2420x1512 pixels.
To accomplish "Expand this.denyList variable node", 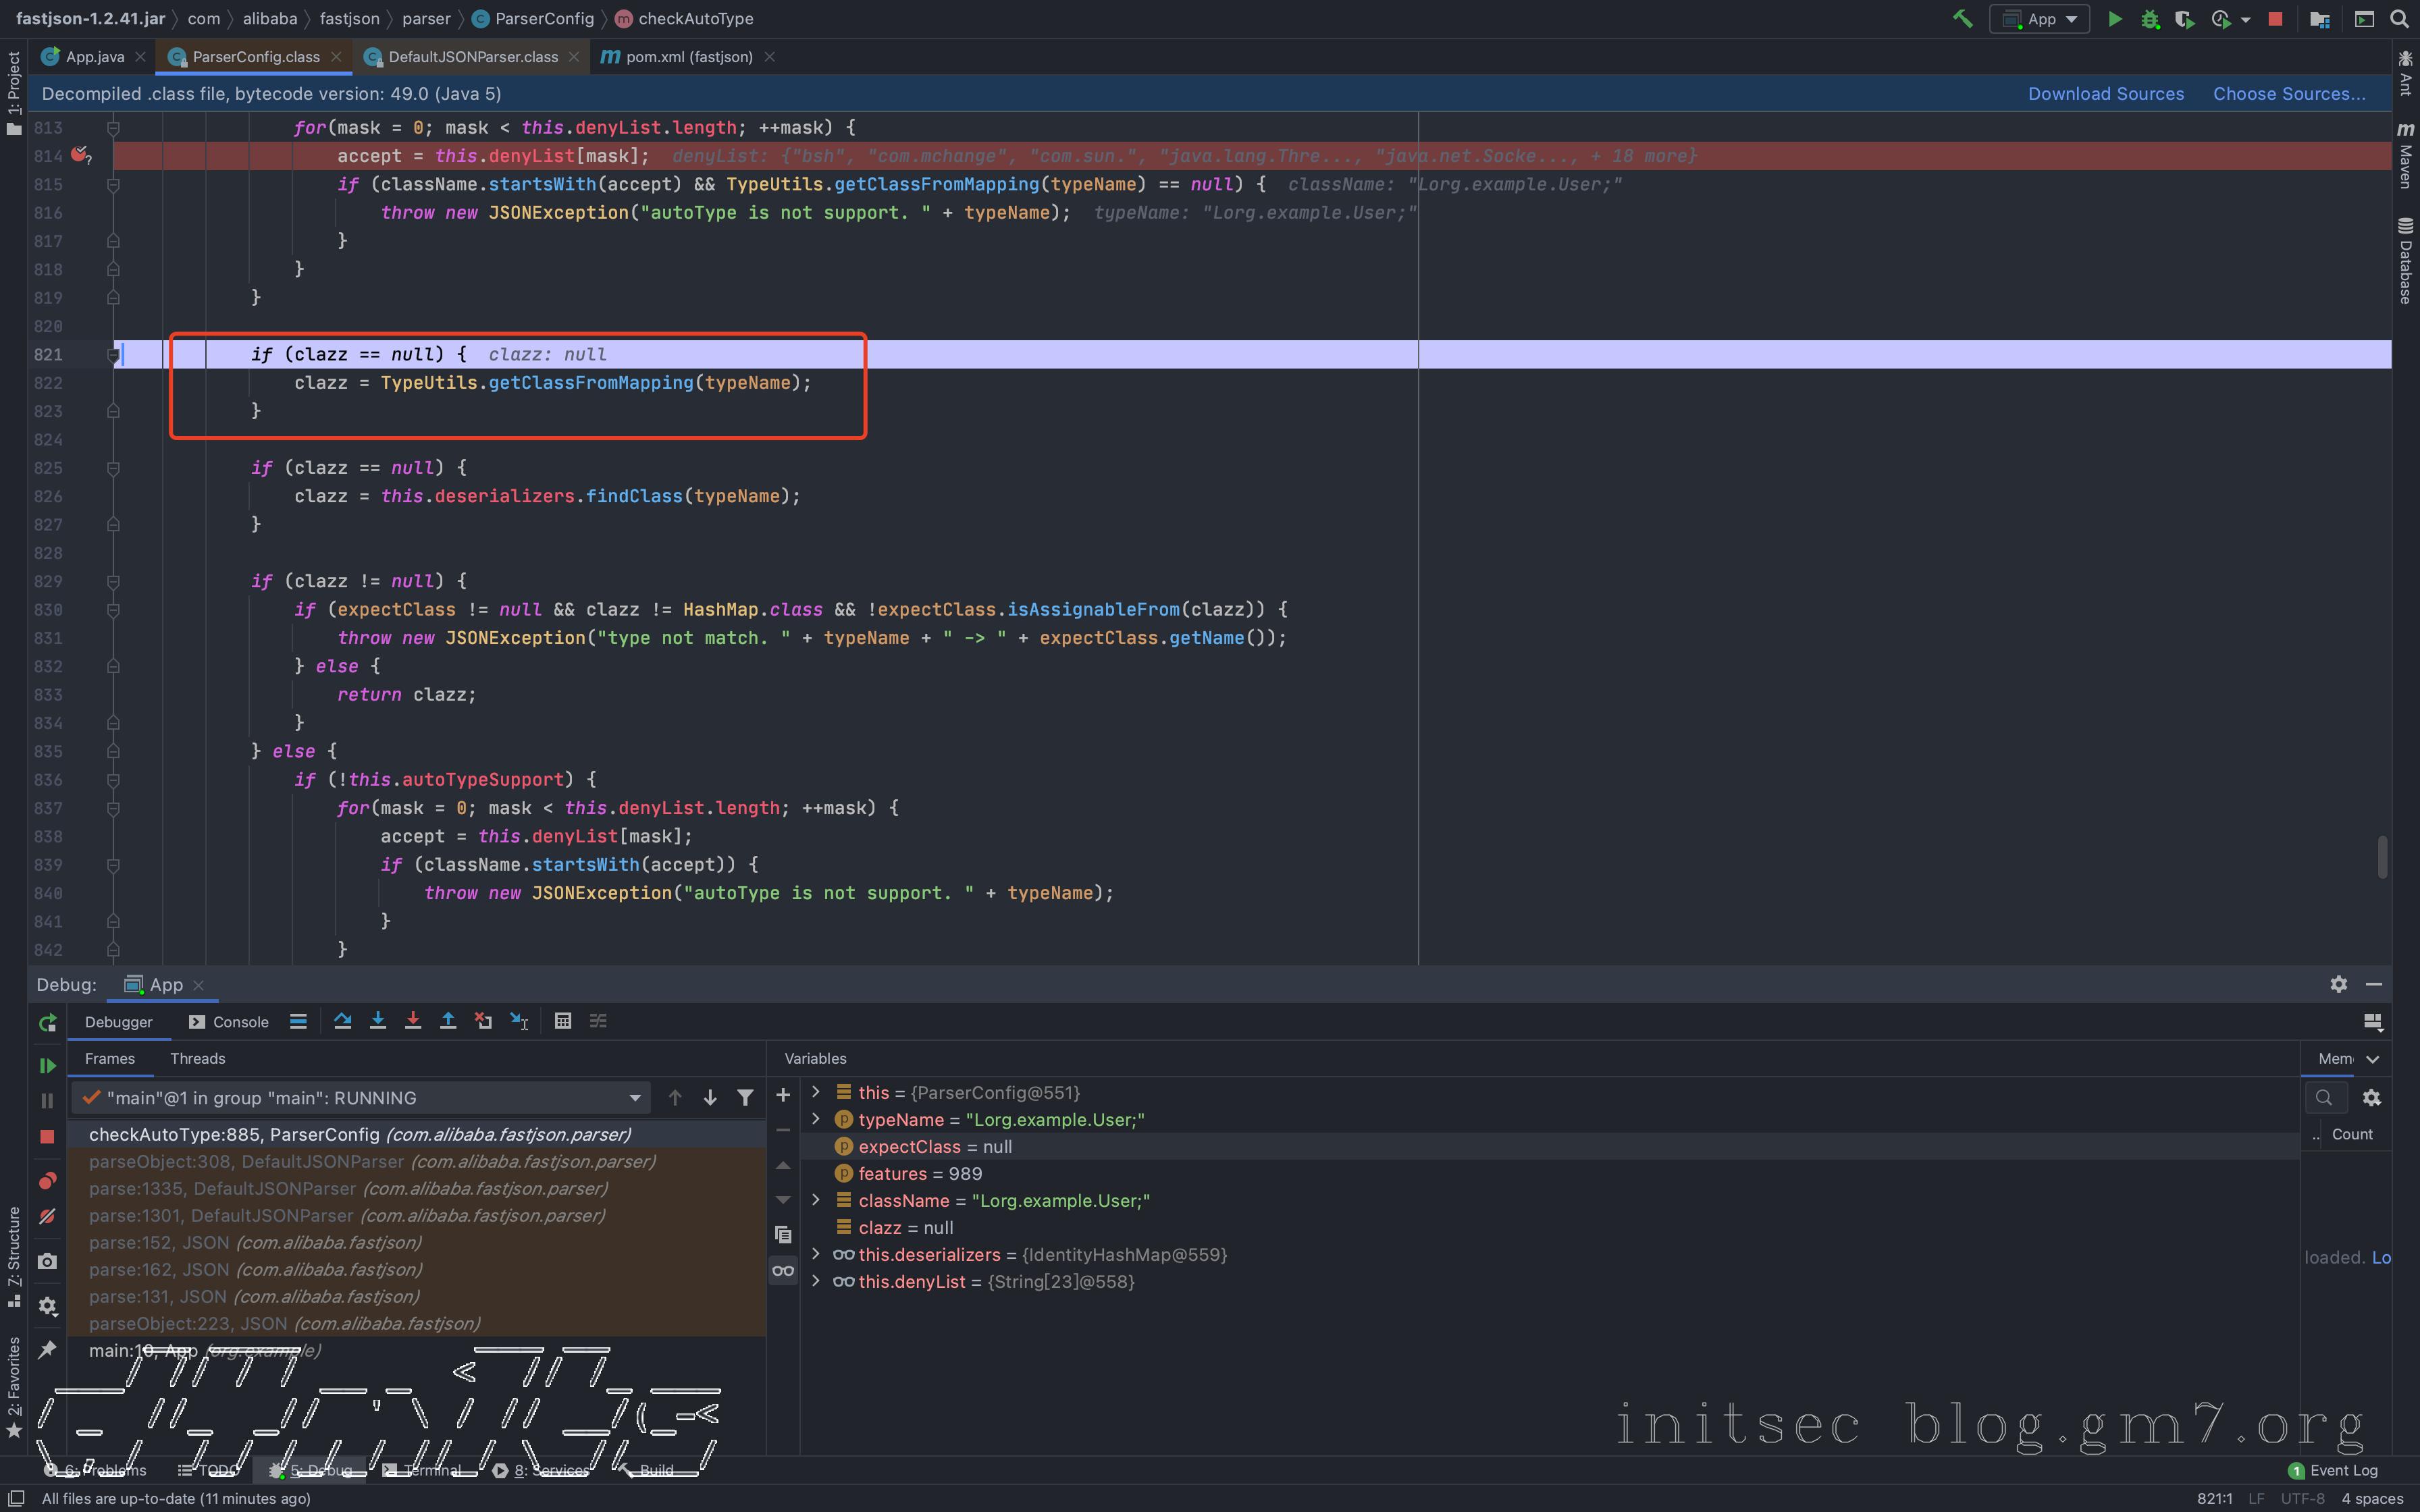I will pos(816,1281).
